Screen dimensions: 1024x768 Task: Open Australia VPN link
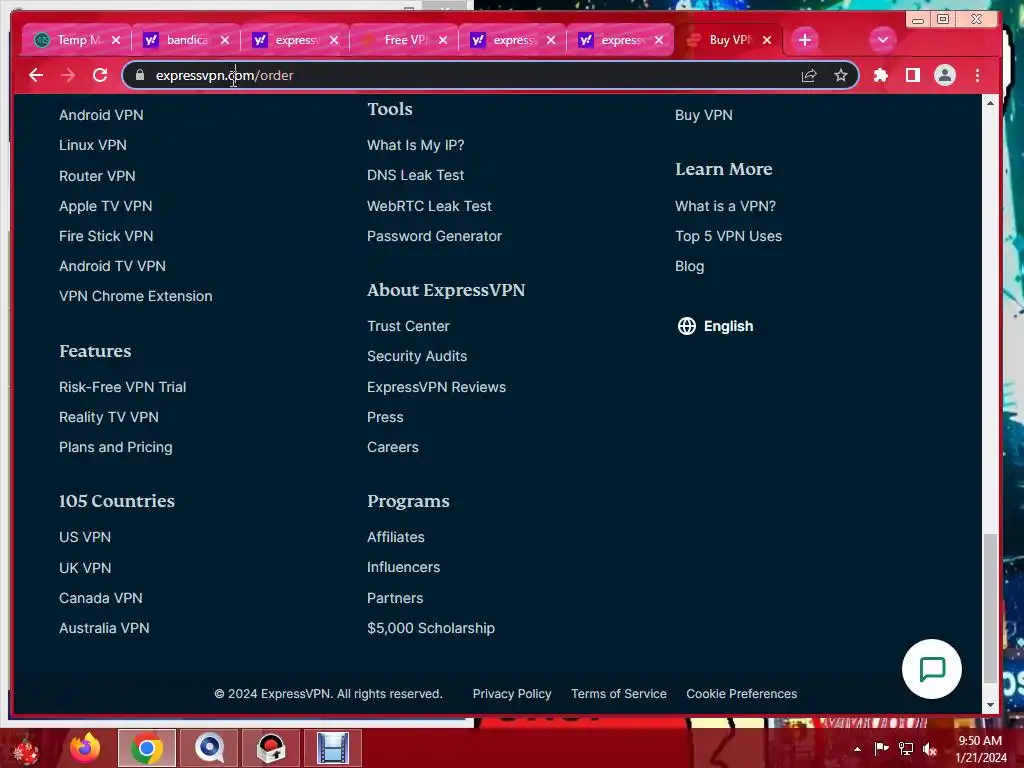(104, 628)
